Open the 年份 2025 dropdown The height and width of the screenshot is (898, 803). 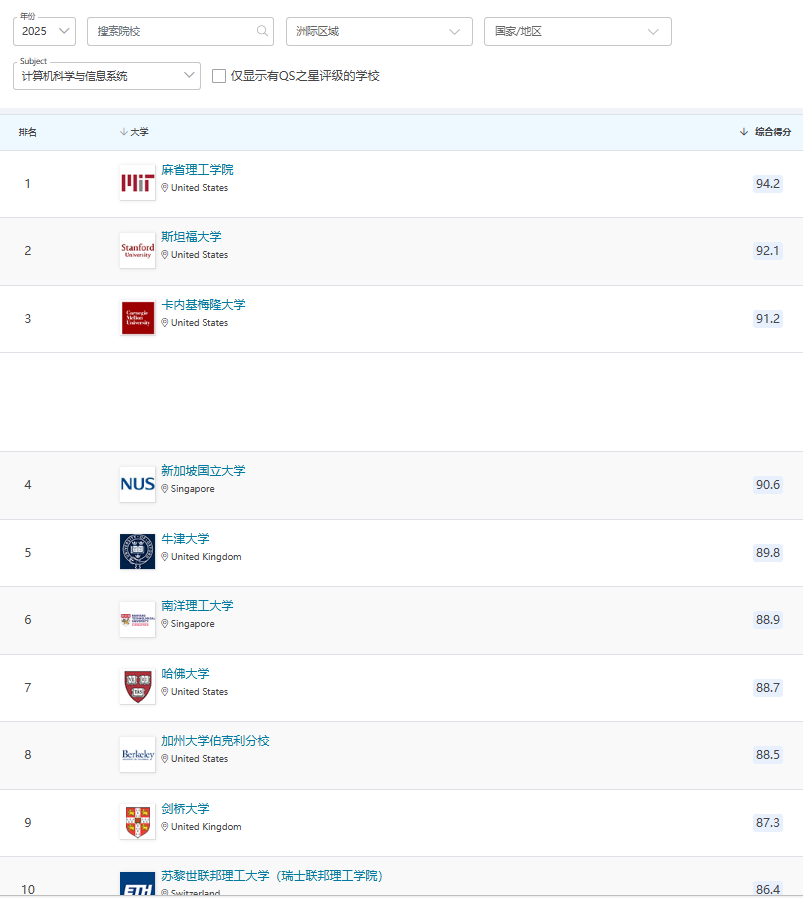[x=44, y=31]
